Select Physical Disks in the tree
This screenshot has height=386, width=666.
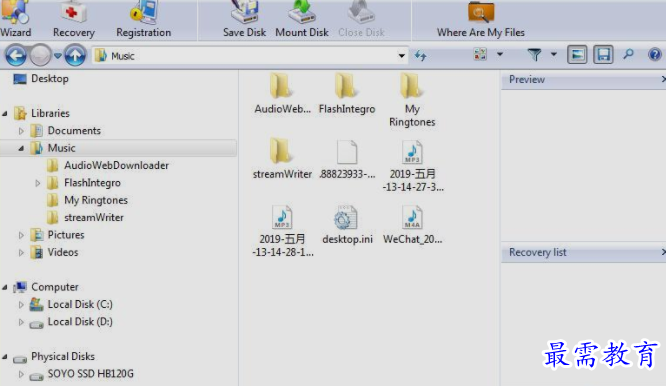[63, 357]
